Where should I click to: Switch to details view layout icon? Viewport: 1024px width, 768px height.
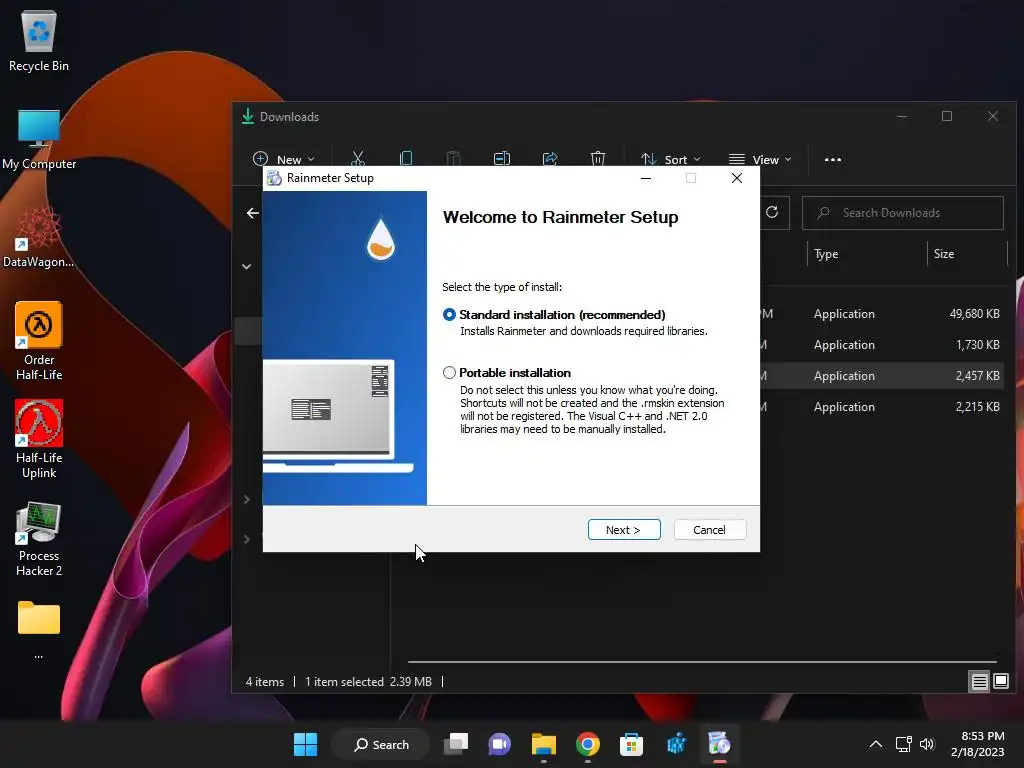[x=980, y=682]
